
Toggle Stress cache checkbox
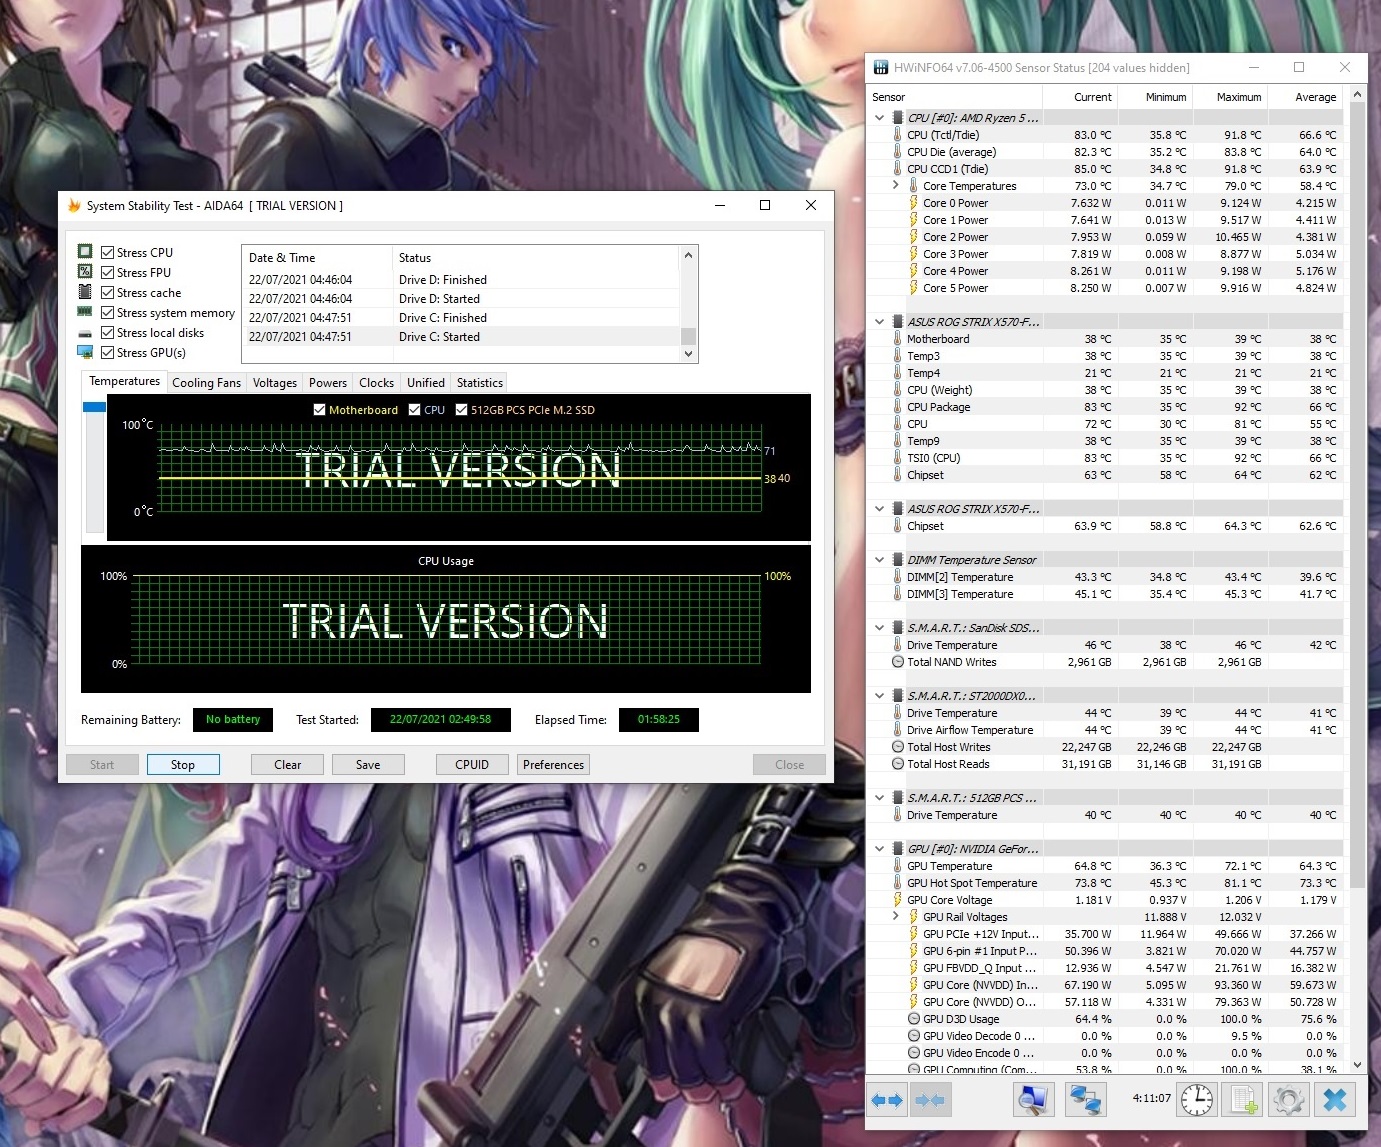[x=107, y=293]
